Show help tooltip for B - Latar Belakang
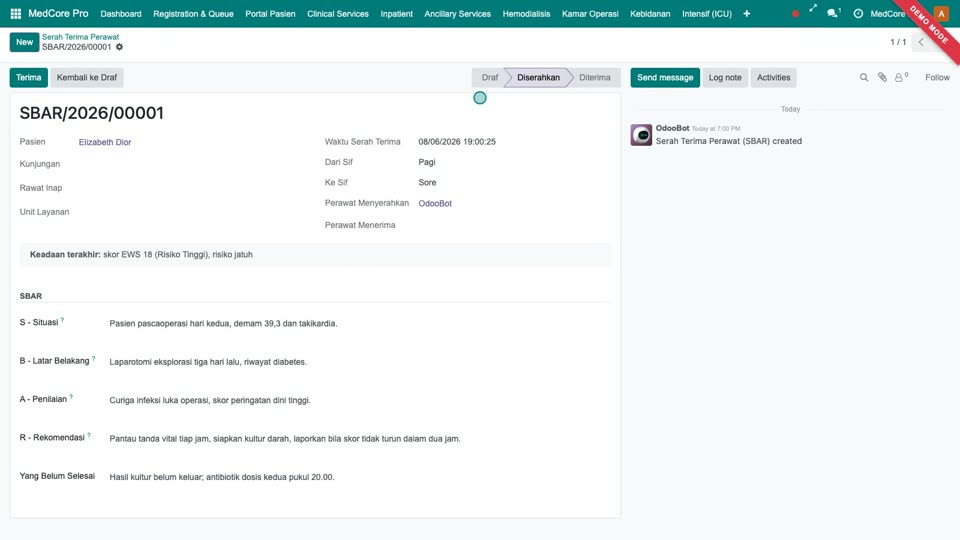960x540 pixels. point(94,358)
